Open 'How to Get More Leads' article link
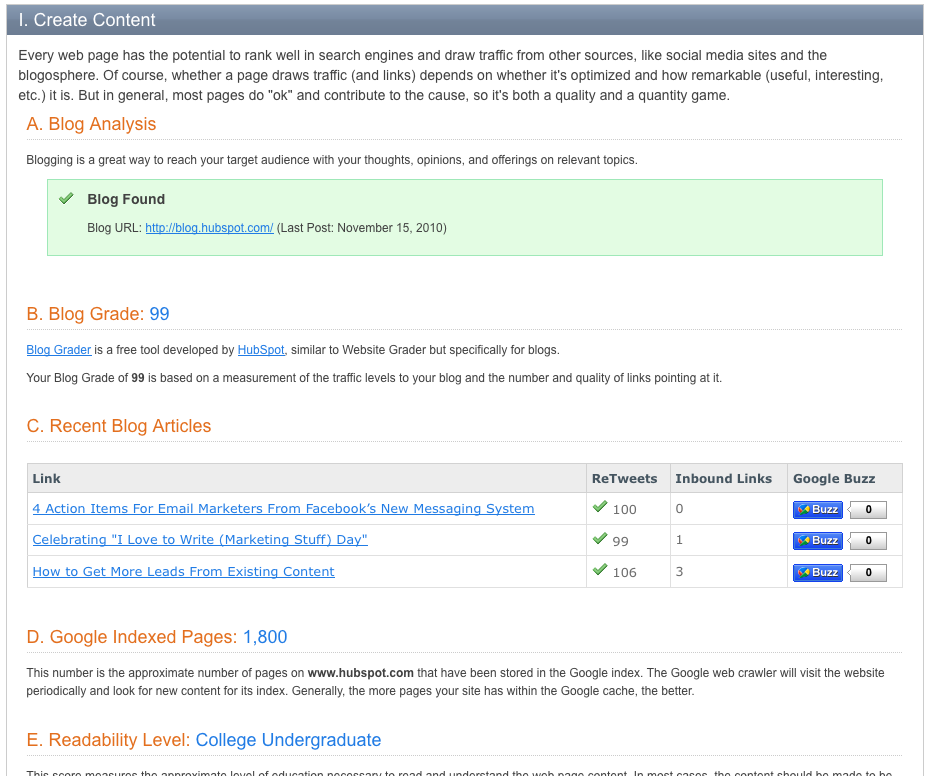 click(183, 572)
